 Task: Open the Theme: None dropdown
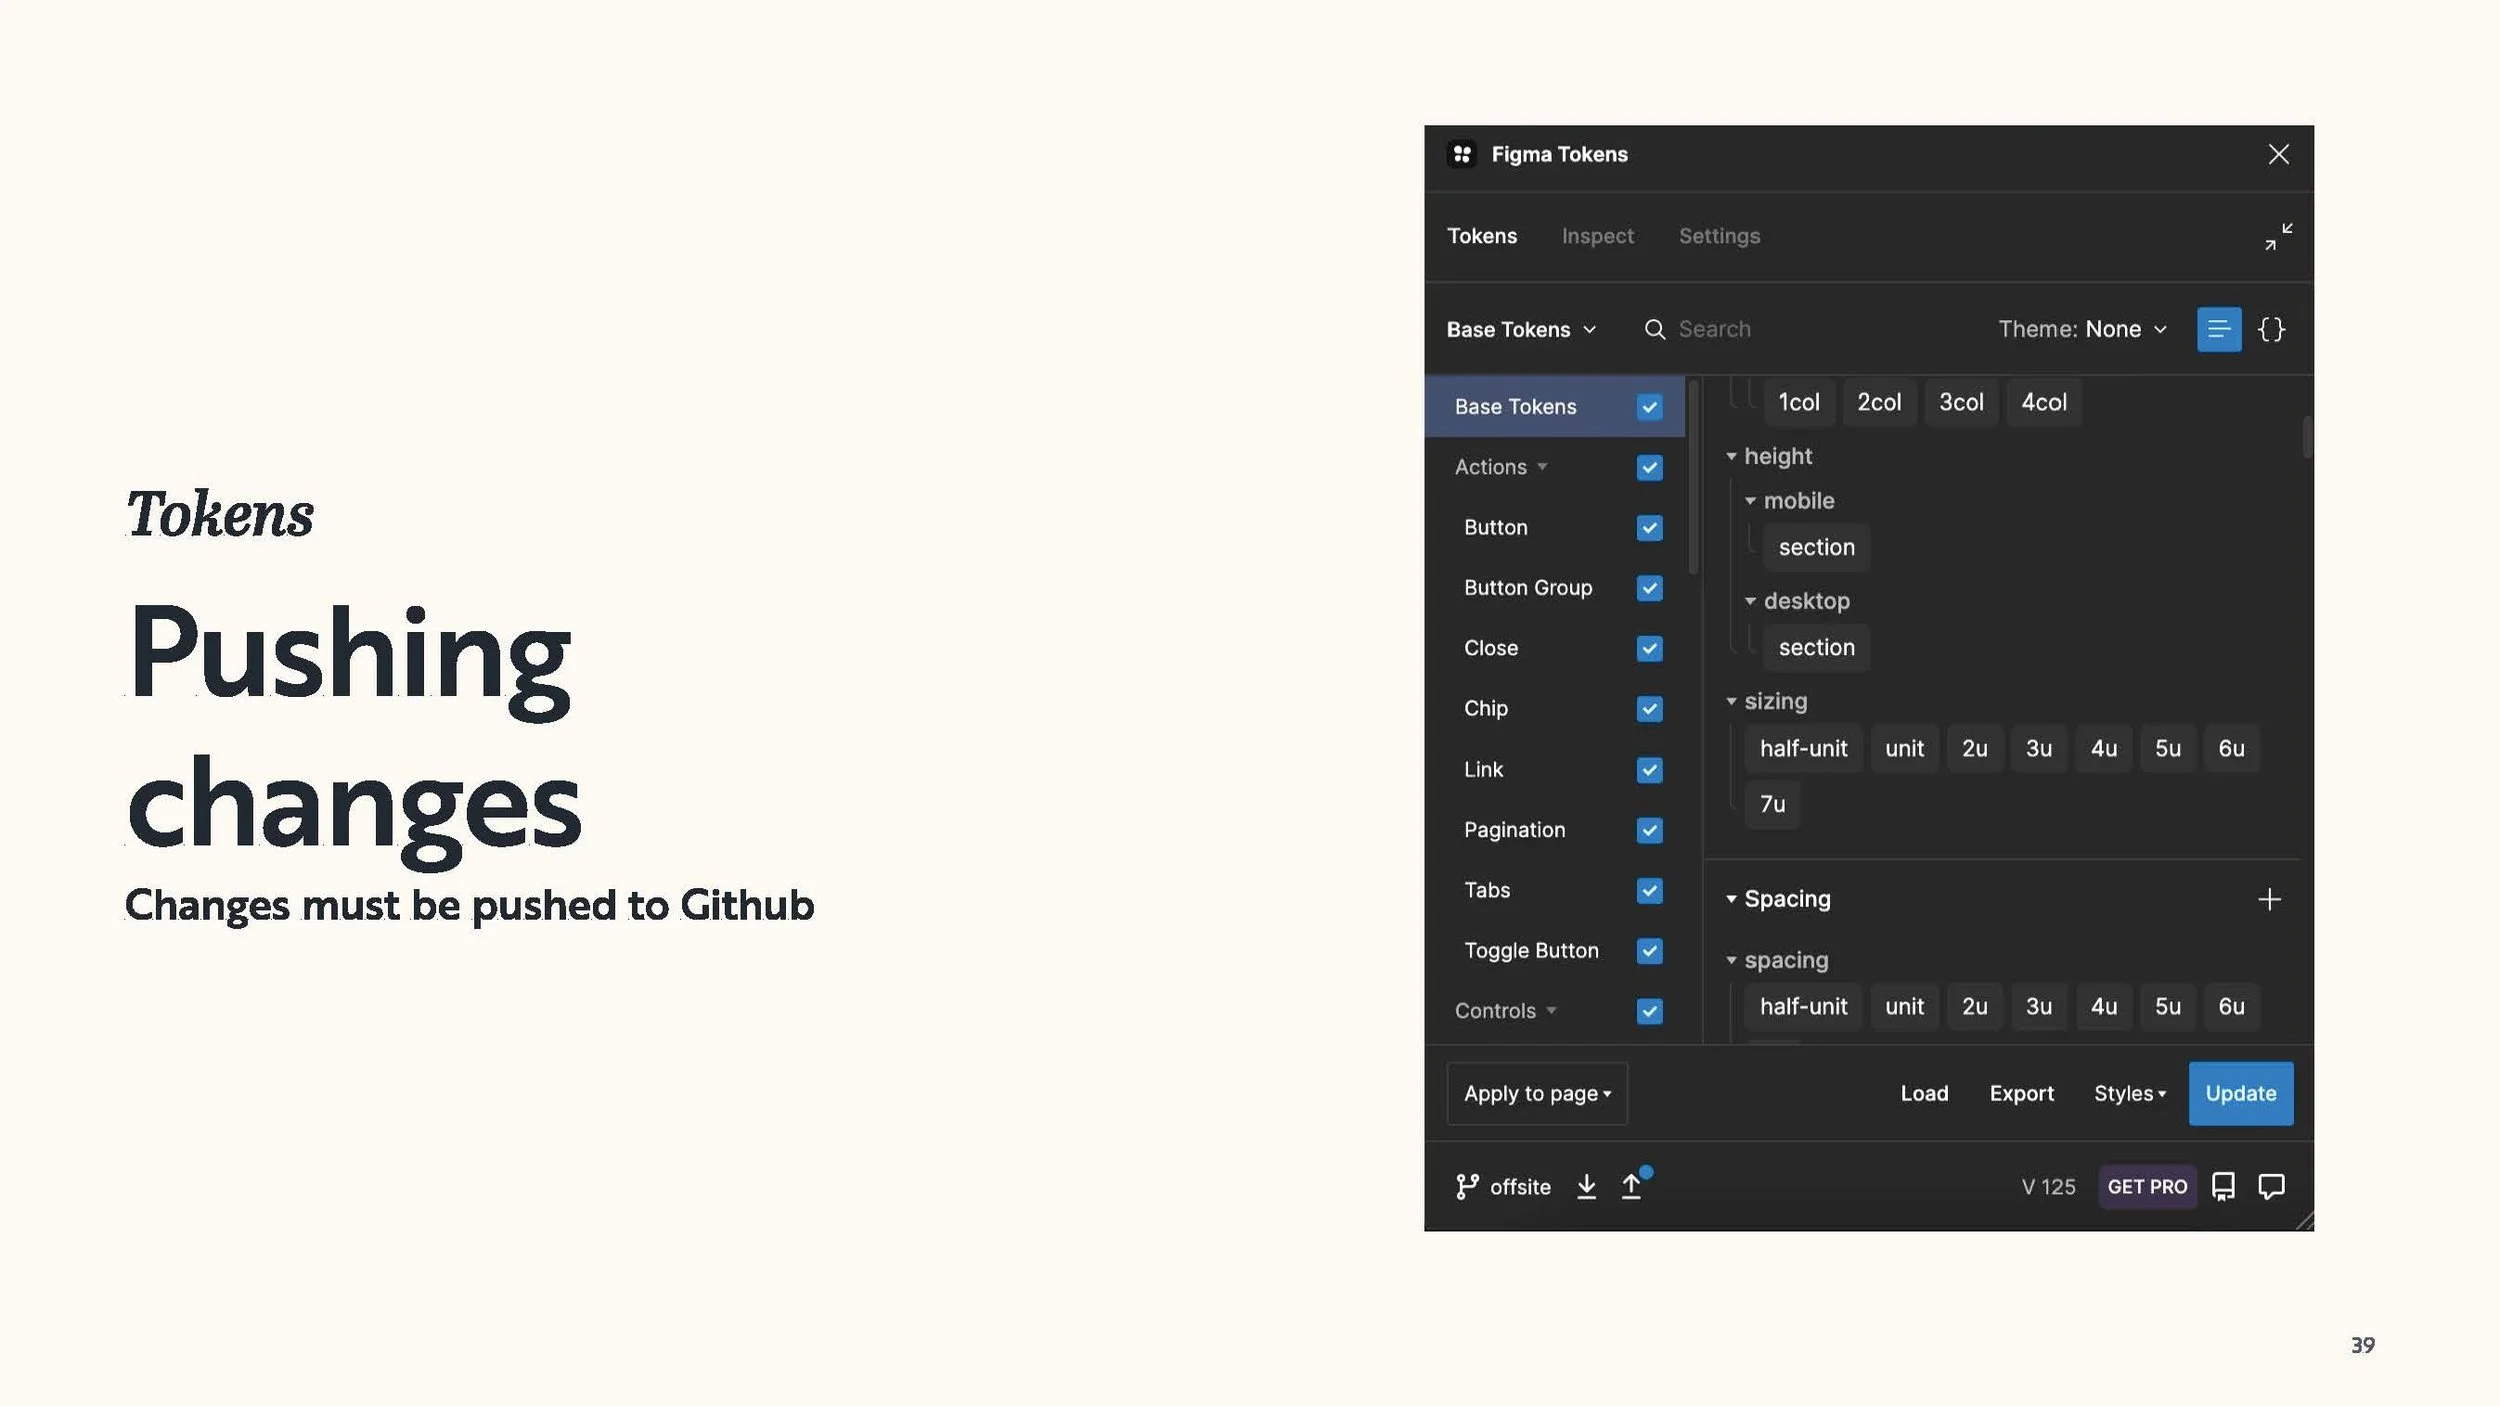tap(2082, 329)
